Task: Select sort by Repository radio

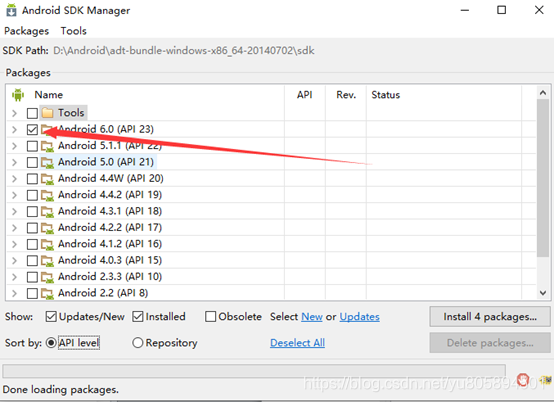Action: click(x=137, y=343)
